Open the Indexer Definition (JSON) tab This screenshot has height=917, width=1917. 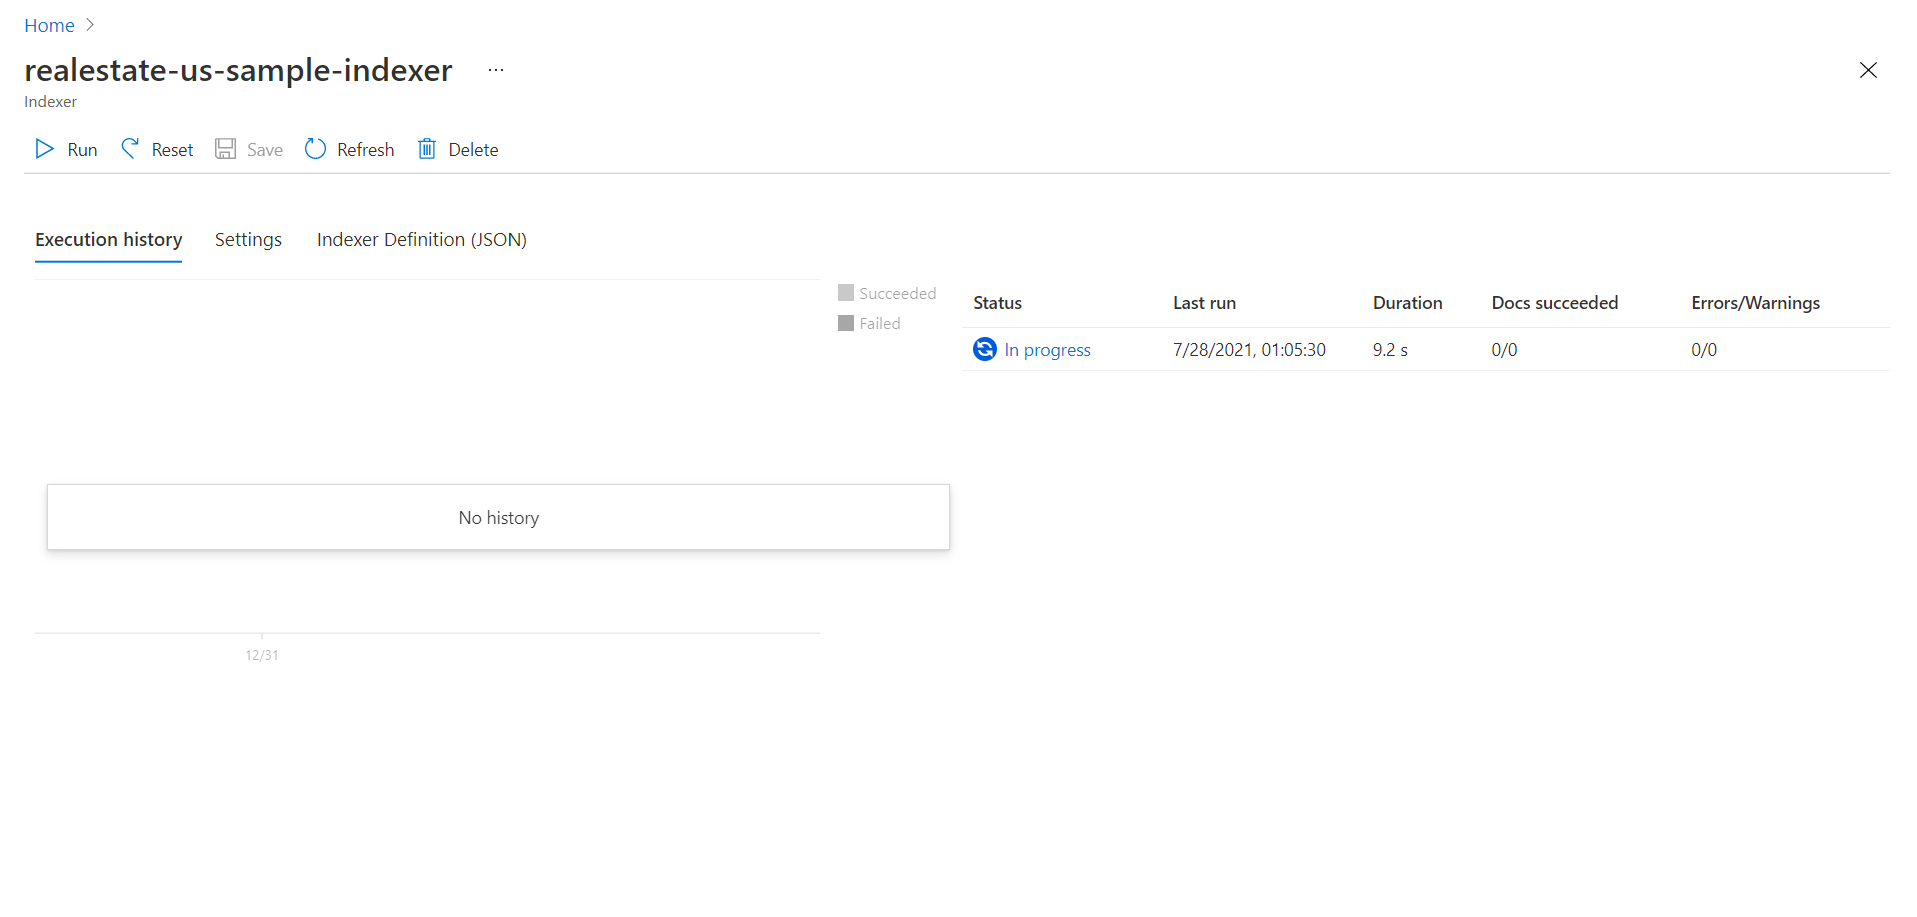coord(421,240)
